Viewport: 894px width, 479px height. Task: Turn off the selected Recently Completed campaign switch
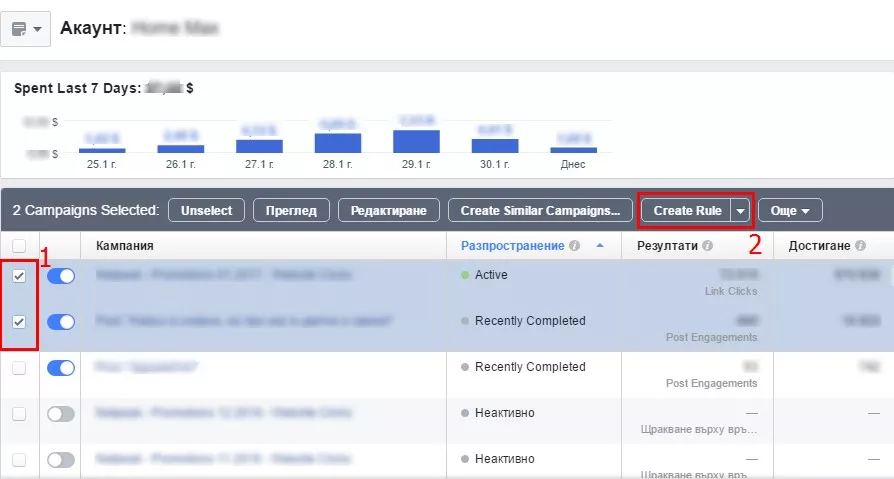click(x=61, y=322)
